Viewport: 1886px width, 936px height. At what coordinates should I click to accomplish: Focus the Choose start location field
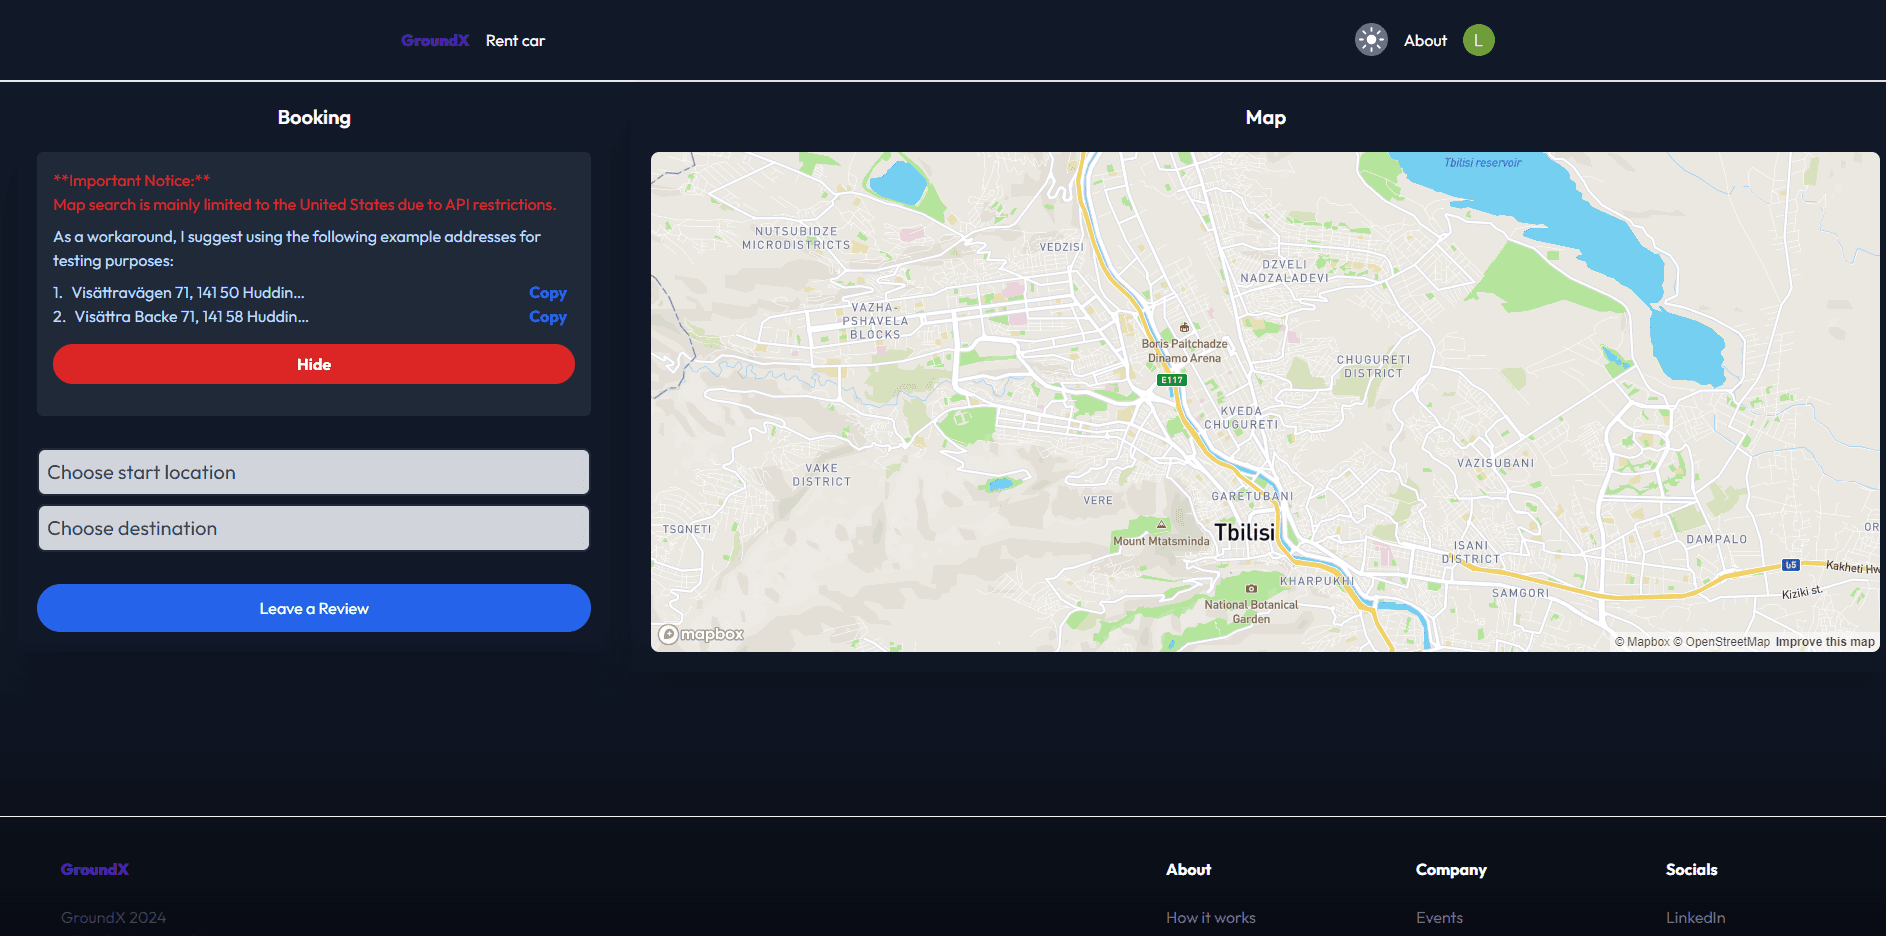click(314, 472)
